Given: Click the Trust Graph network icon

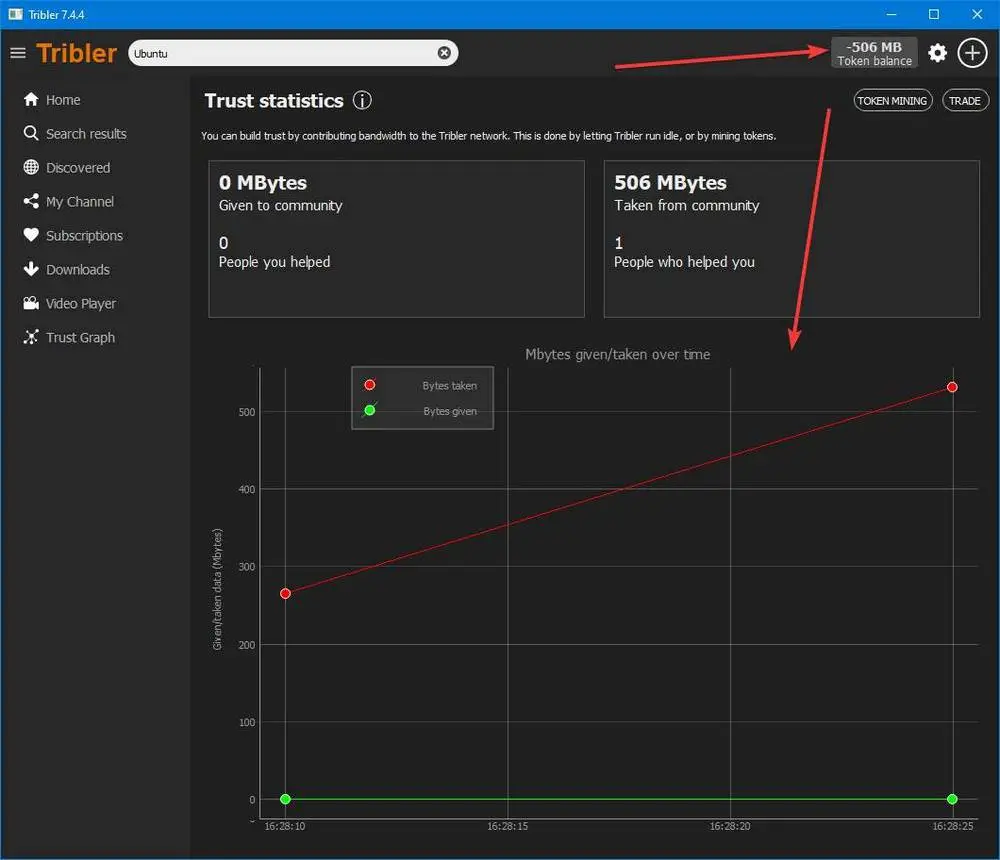Looking at the screenshot, I should 31,337.
